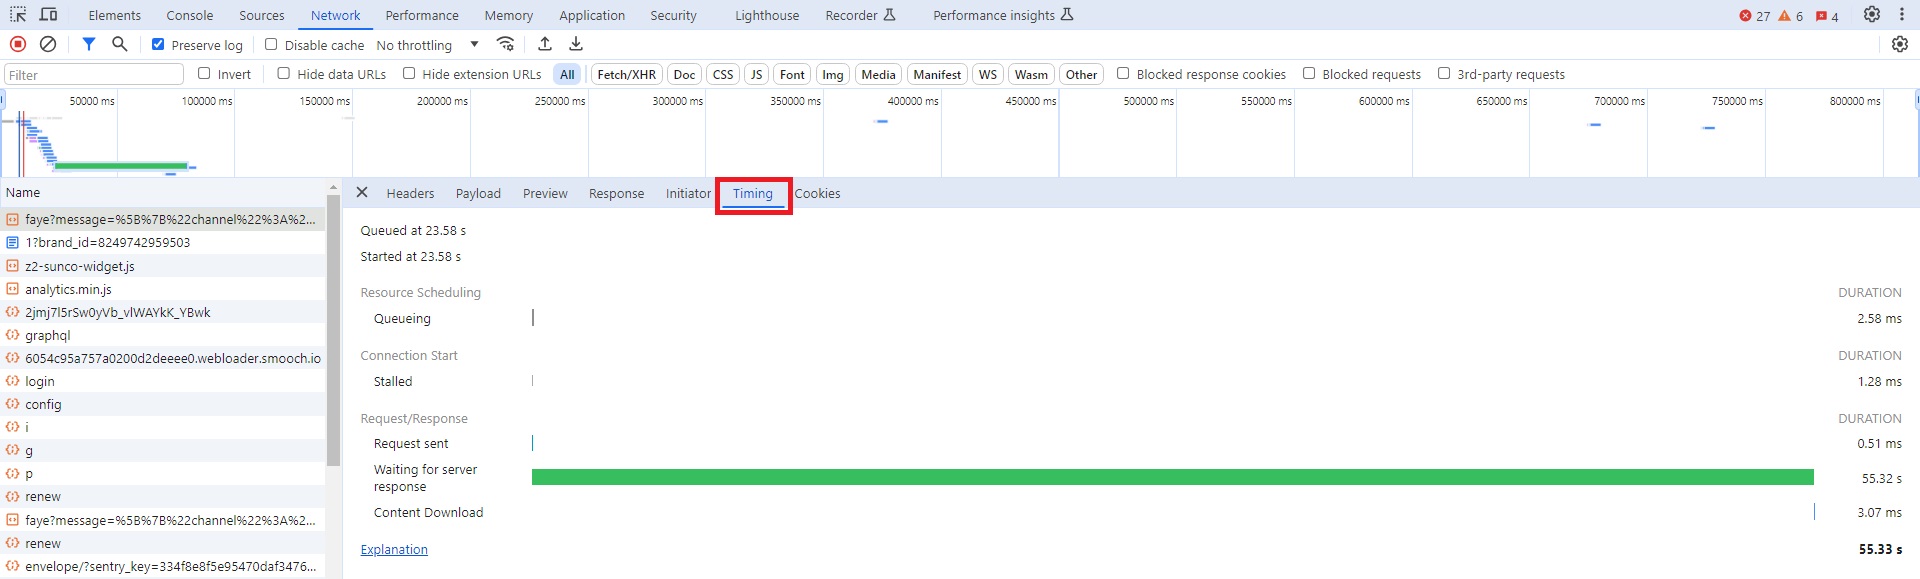
Task: Clear the network log
Action: pyautogui.click(x=48, y=44)
